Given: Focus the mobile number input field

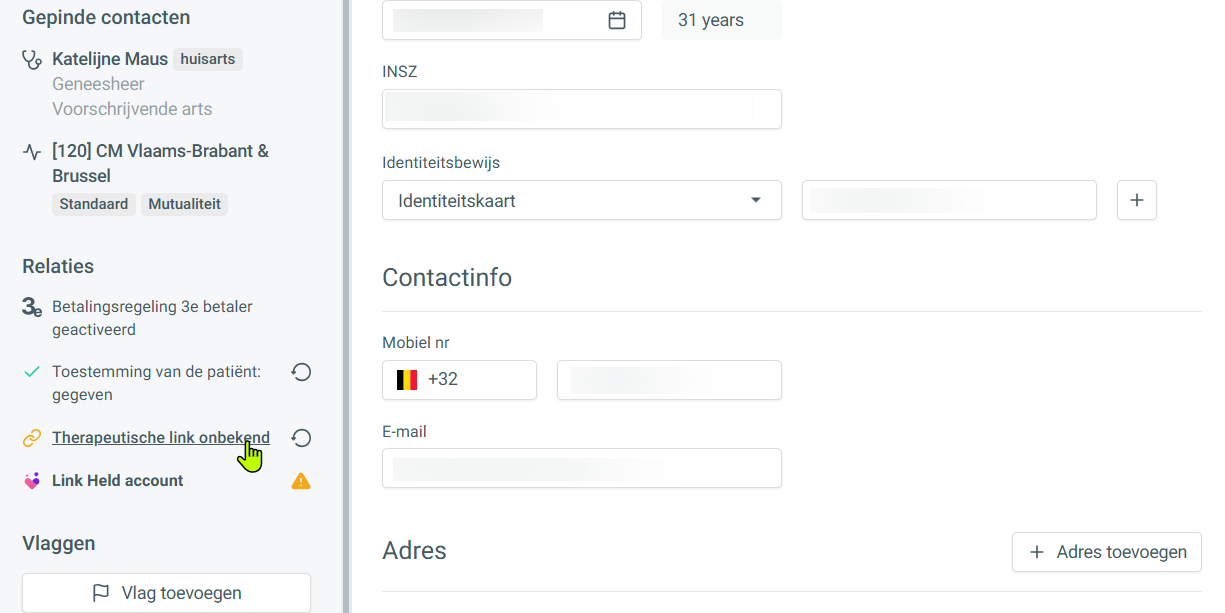Looking at the screenshot, I should 669,380.
